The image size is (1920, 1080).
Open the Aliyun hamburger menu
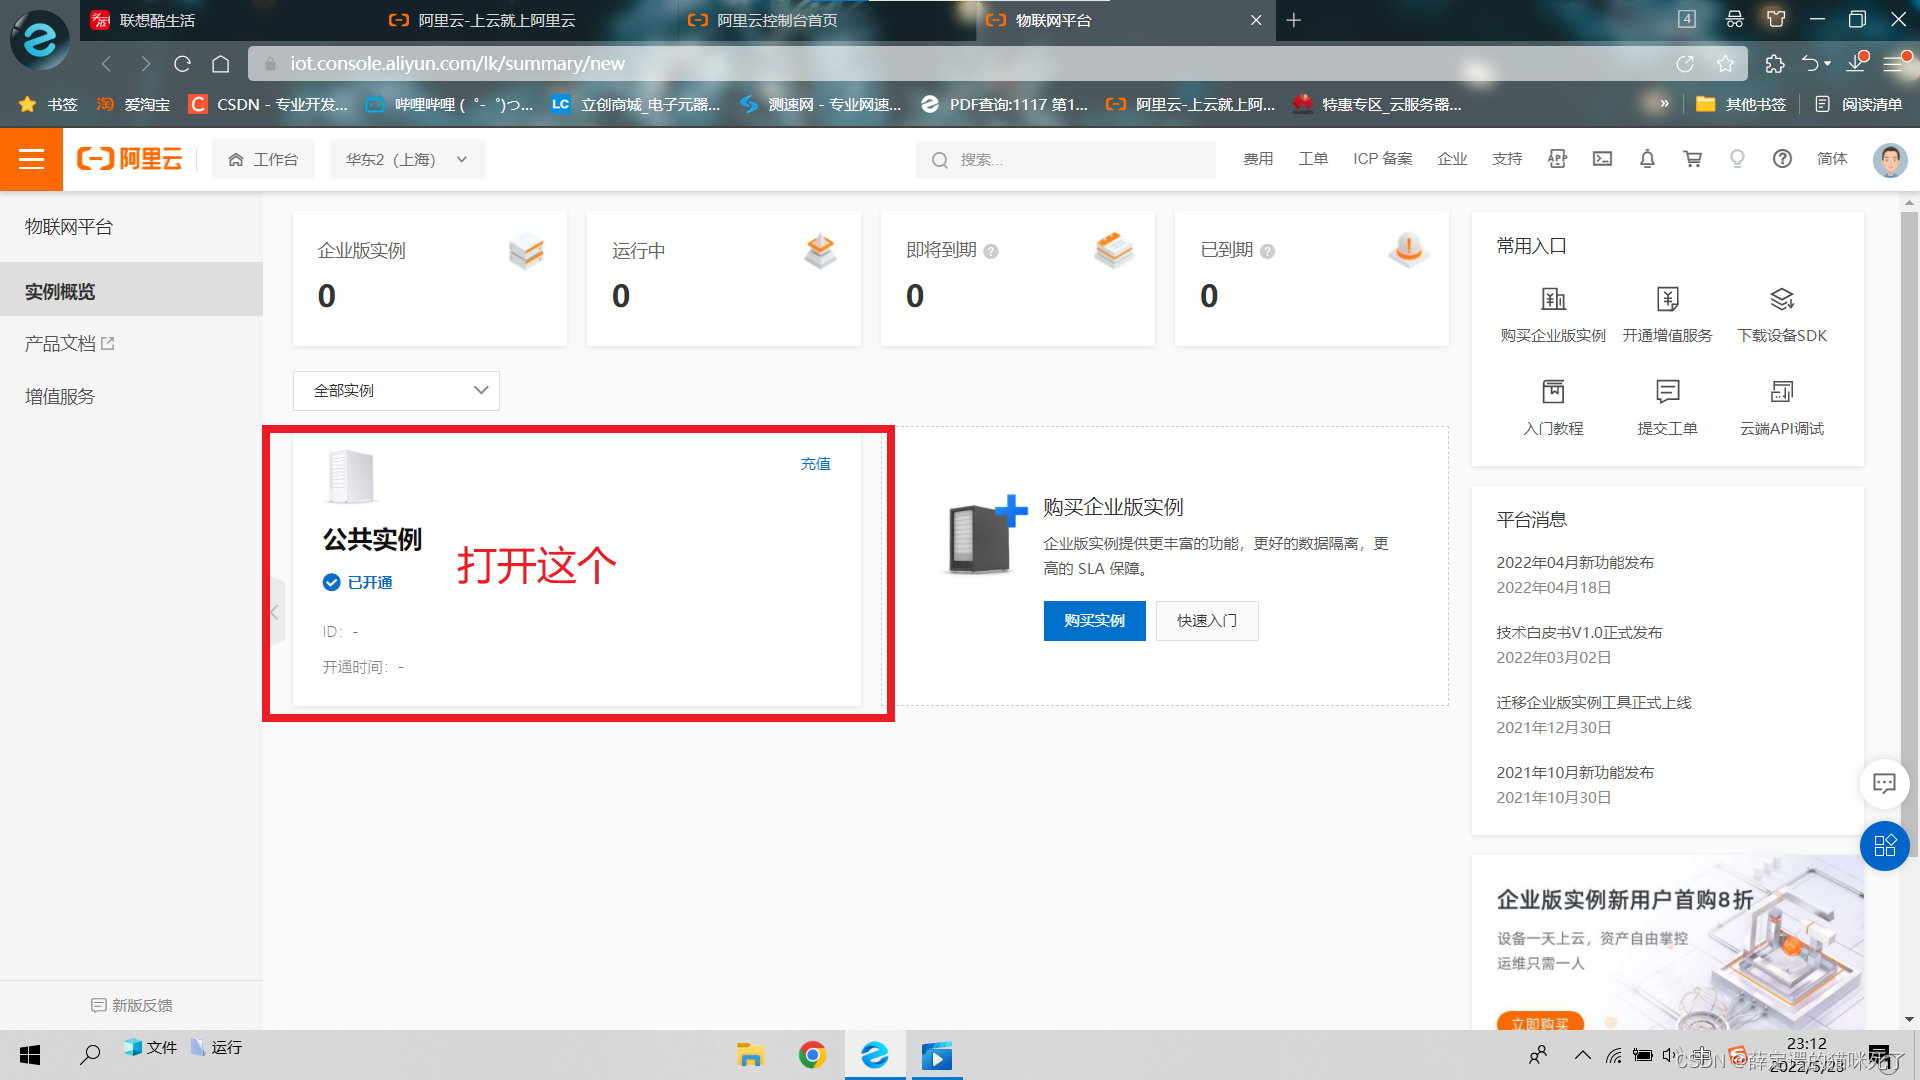pyautogui.click(x=31, y=159)
